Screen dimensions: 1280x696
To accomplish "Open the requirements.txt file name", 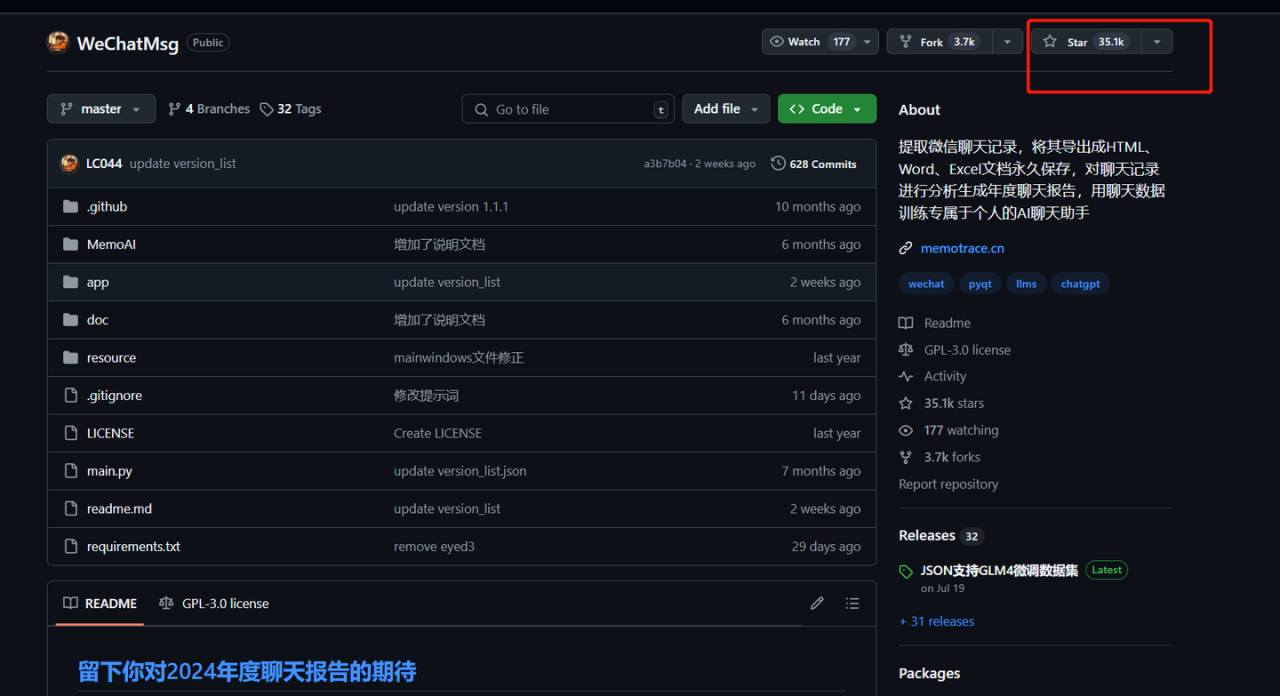I will click(x=134, y=546).
